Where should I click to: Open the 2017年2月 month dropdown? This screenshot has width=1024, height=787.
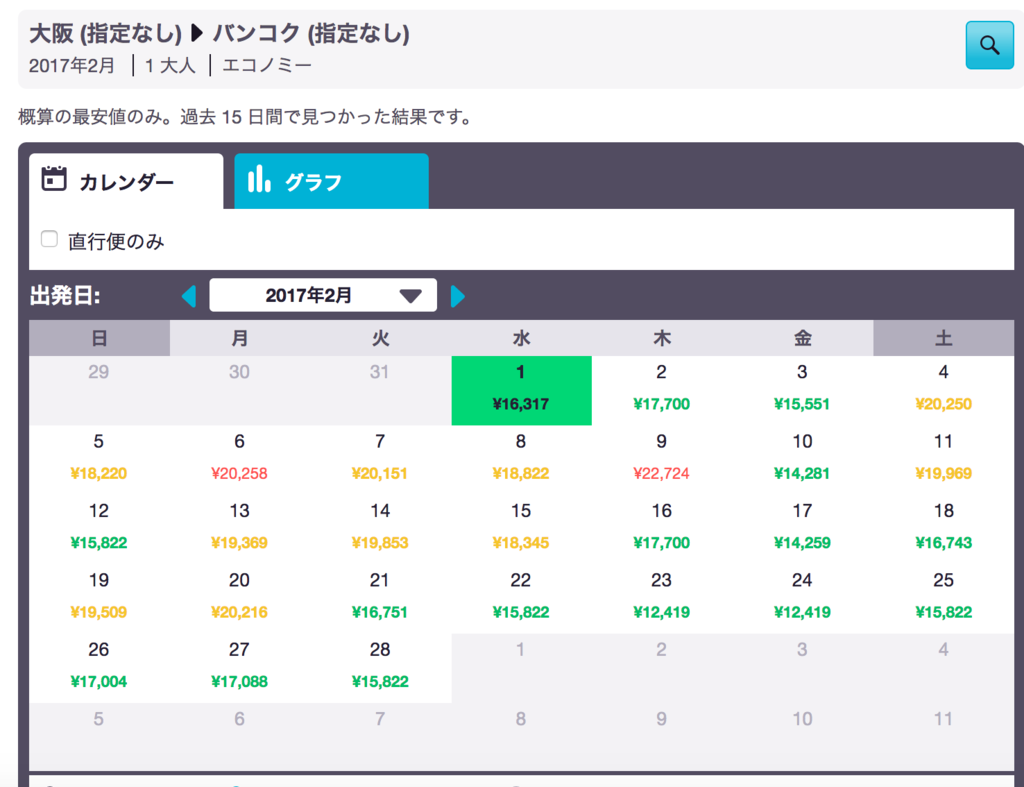pyautogui.click(x=323, y=295)
